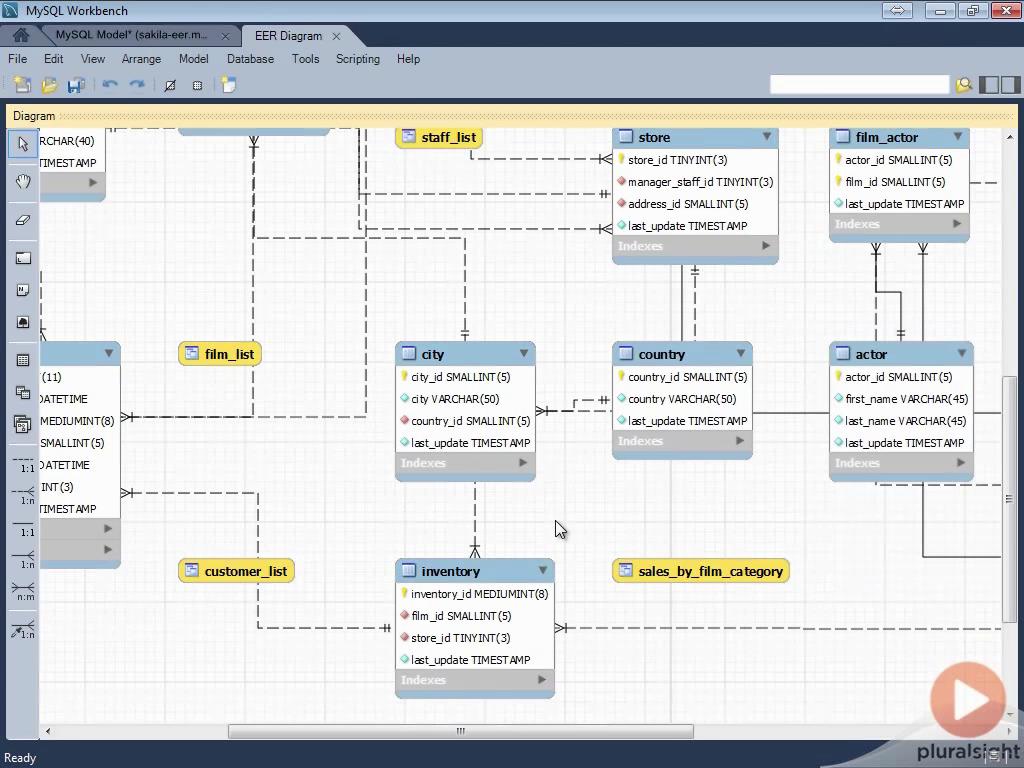Image resolution: width=1024 pixels, height=768 pixels.
Task: Pick the place new table tool
Action: (x=23, y=360)
